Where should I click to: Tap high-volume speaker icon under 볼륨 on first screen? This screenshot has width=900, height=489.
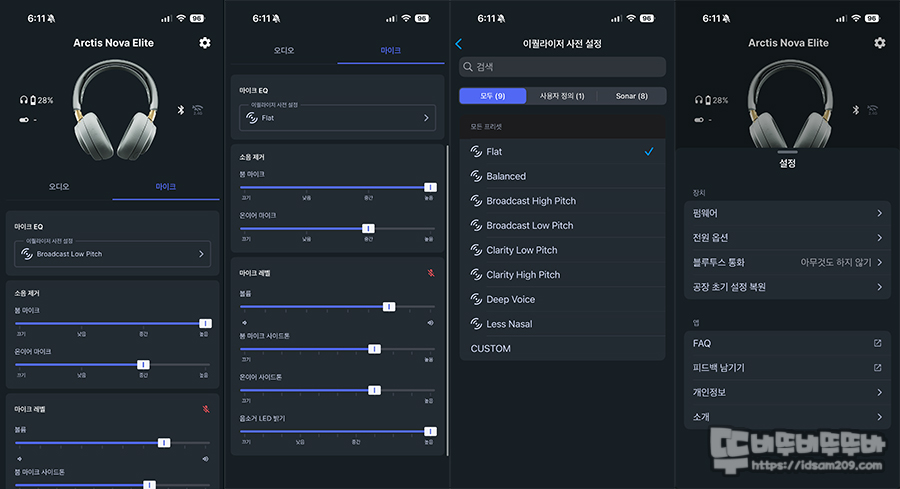coord(205,459)
